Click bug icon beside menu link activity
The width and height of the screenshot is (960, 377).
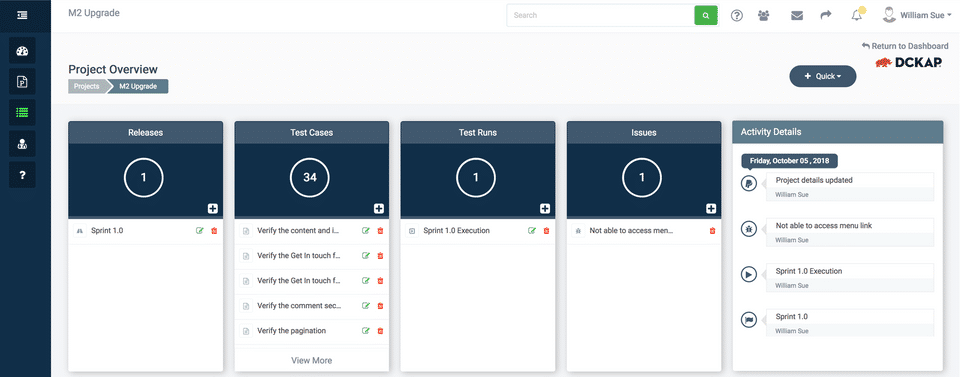tap(749, 229)
